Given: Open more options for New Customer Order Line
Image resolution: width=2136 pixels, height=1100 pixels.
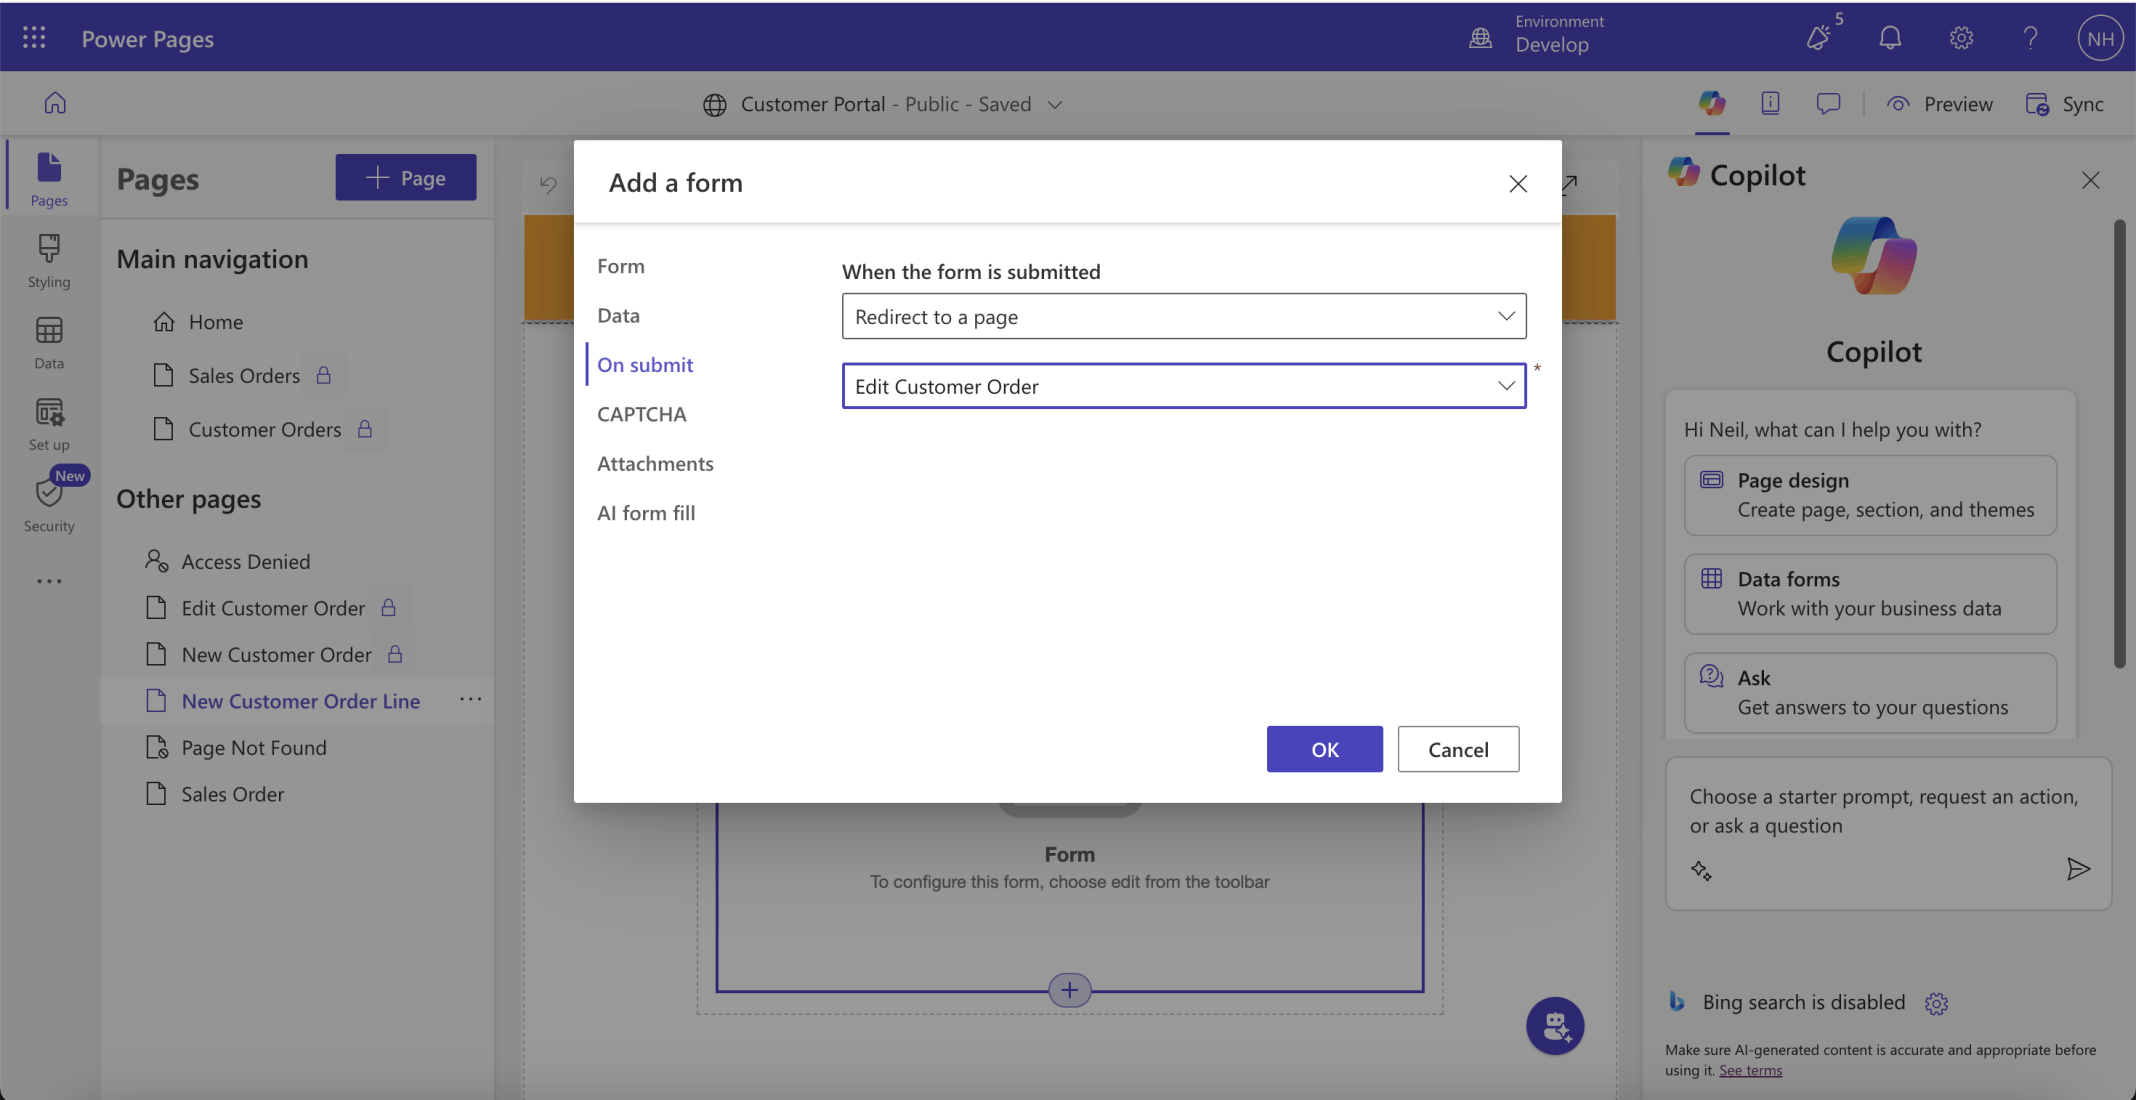Looking at the screenshot, I should 470,700.
